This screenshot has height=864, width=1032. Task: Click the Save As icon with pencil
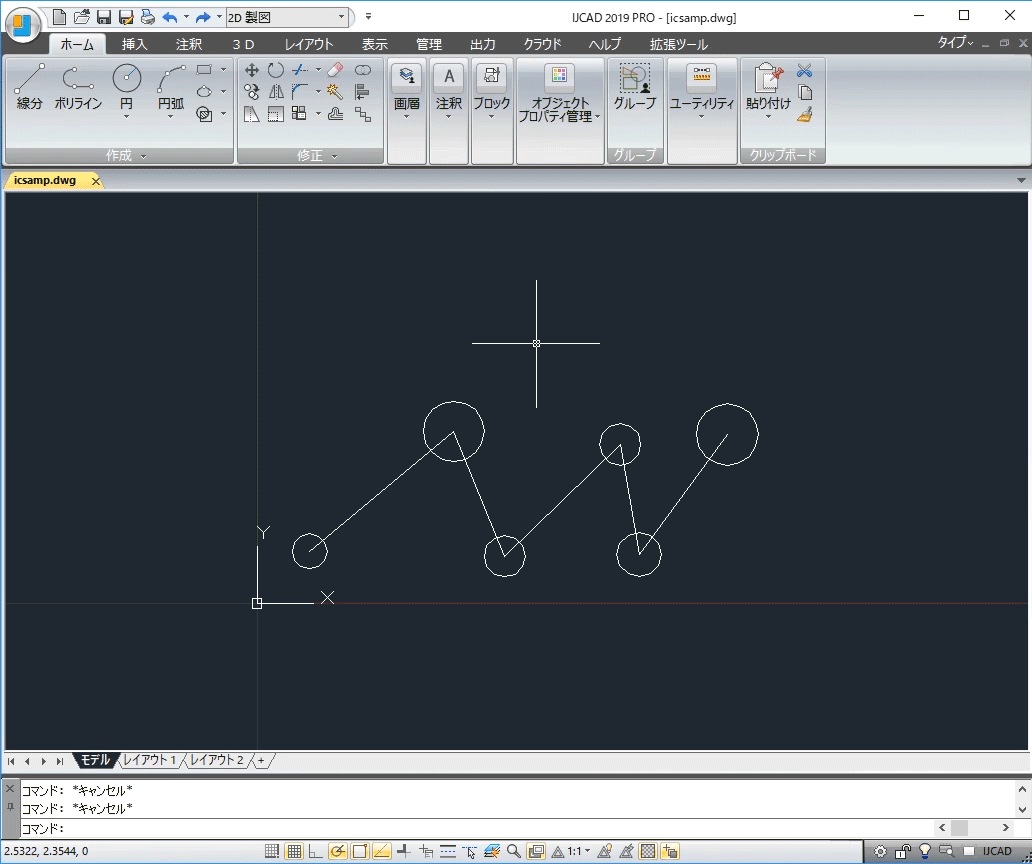tap(126, 17)
